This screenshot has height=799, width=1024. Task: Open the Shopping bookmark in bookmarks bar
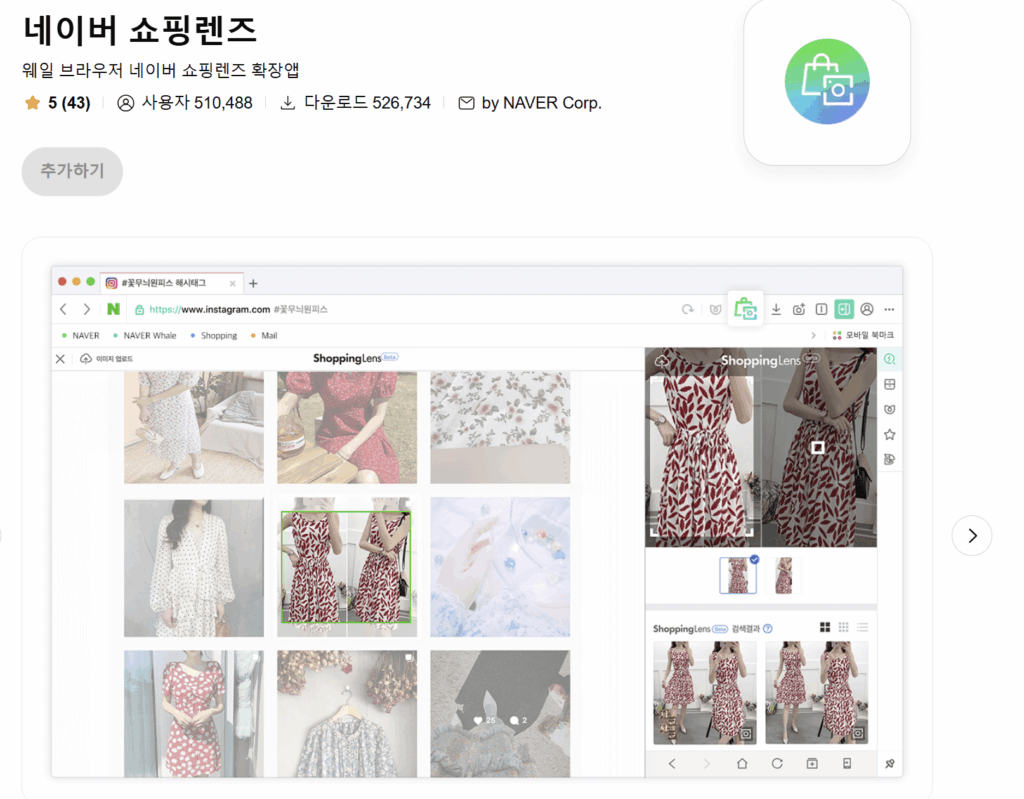point(218,335)
